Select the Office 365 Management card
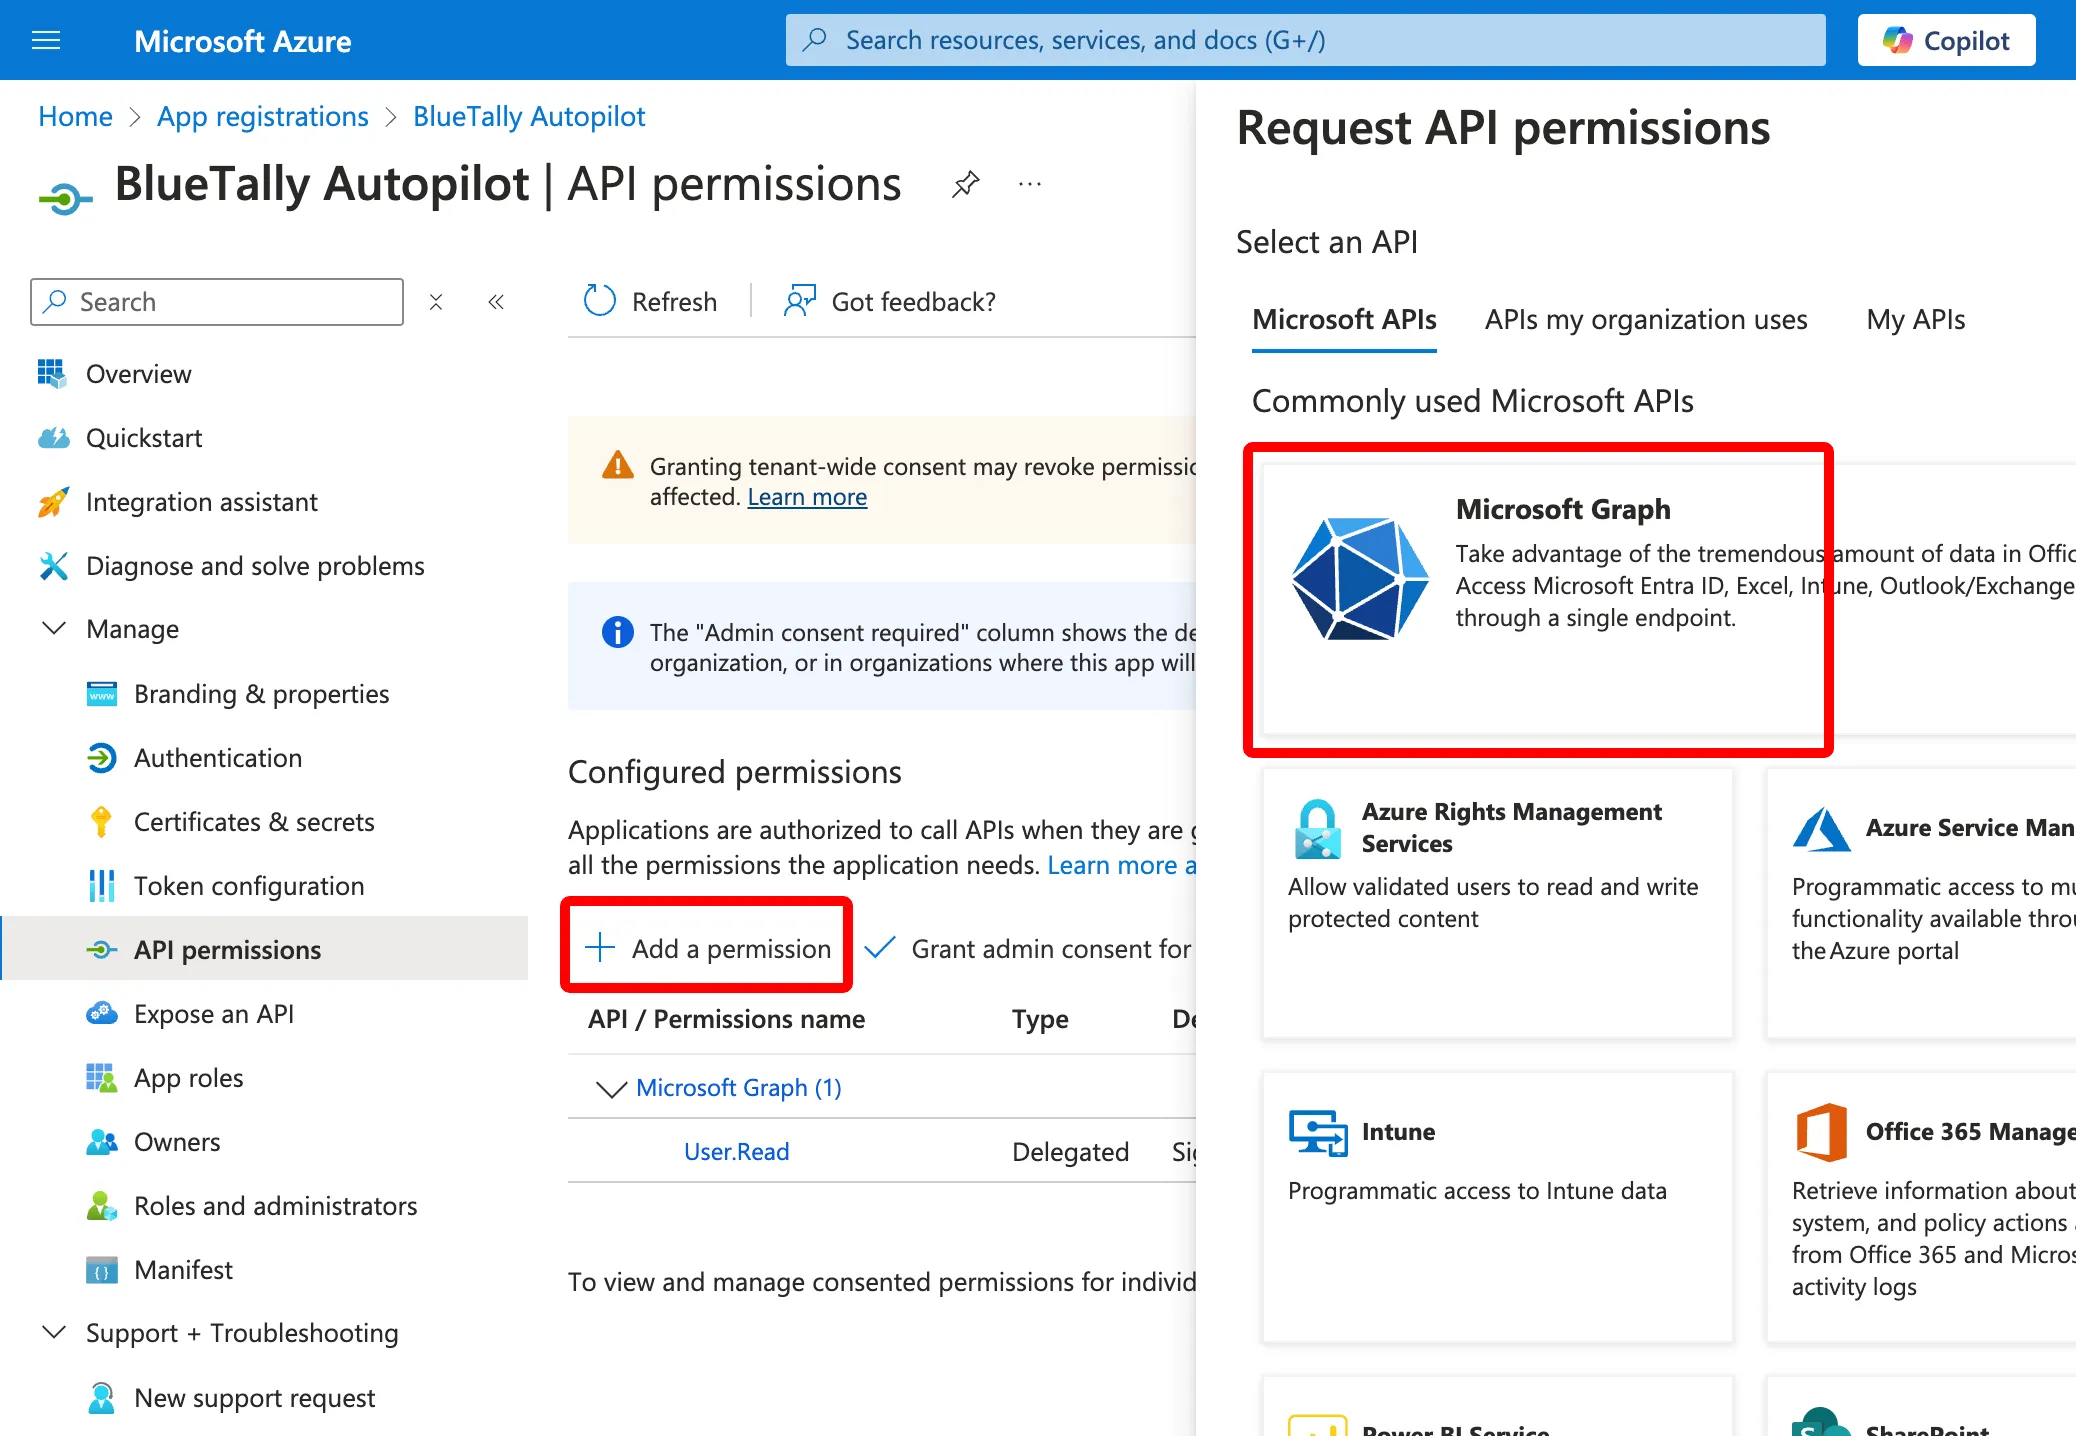Screen dimensions: 2076x1436 1921,1207
